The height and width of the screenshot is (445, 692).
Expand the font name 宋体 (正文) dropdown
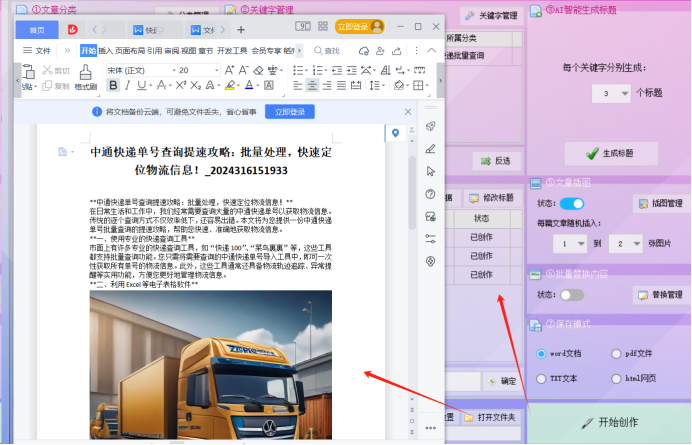tap(140, 70)
